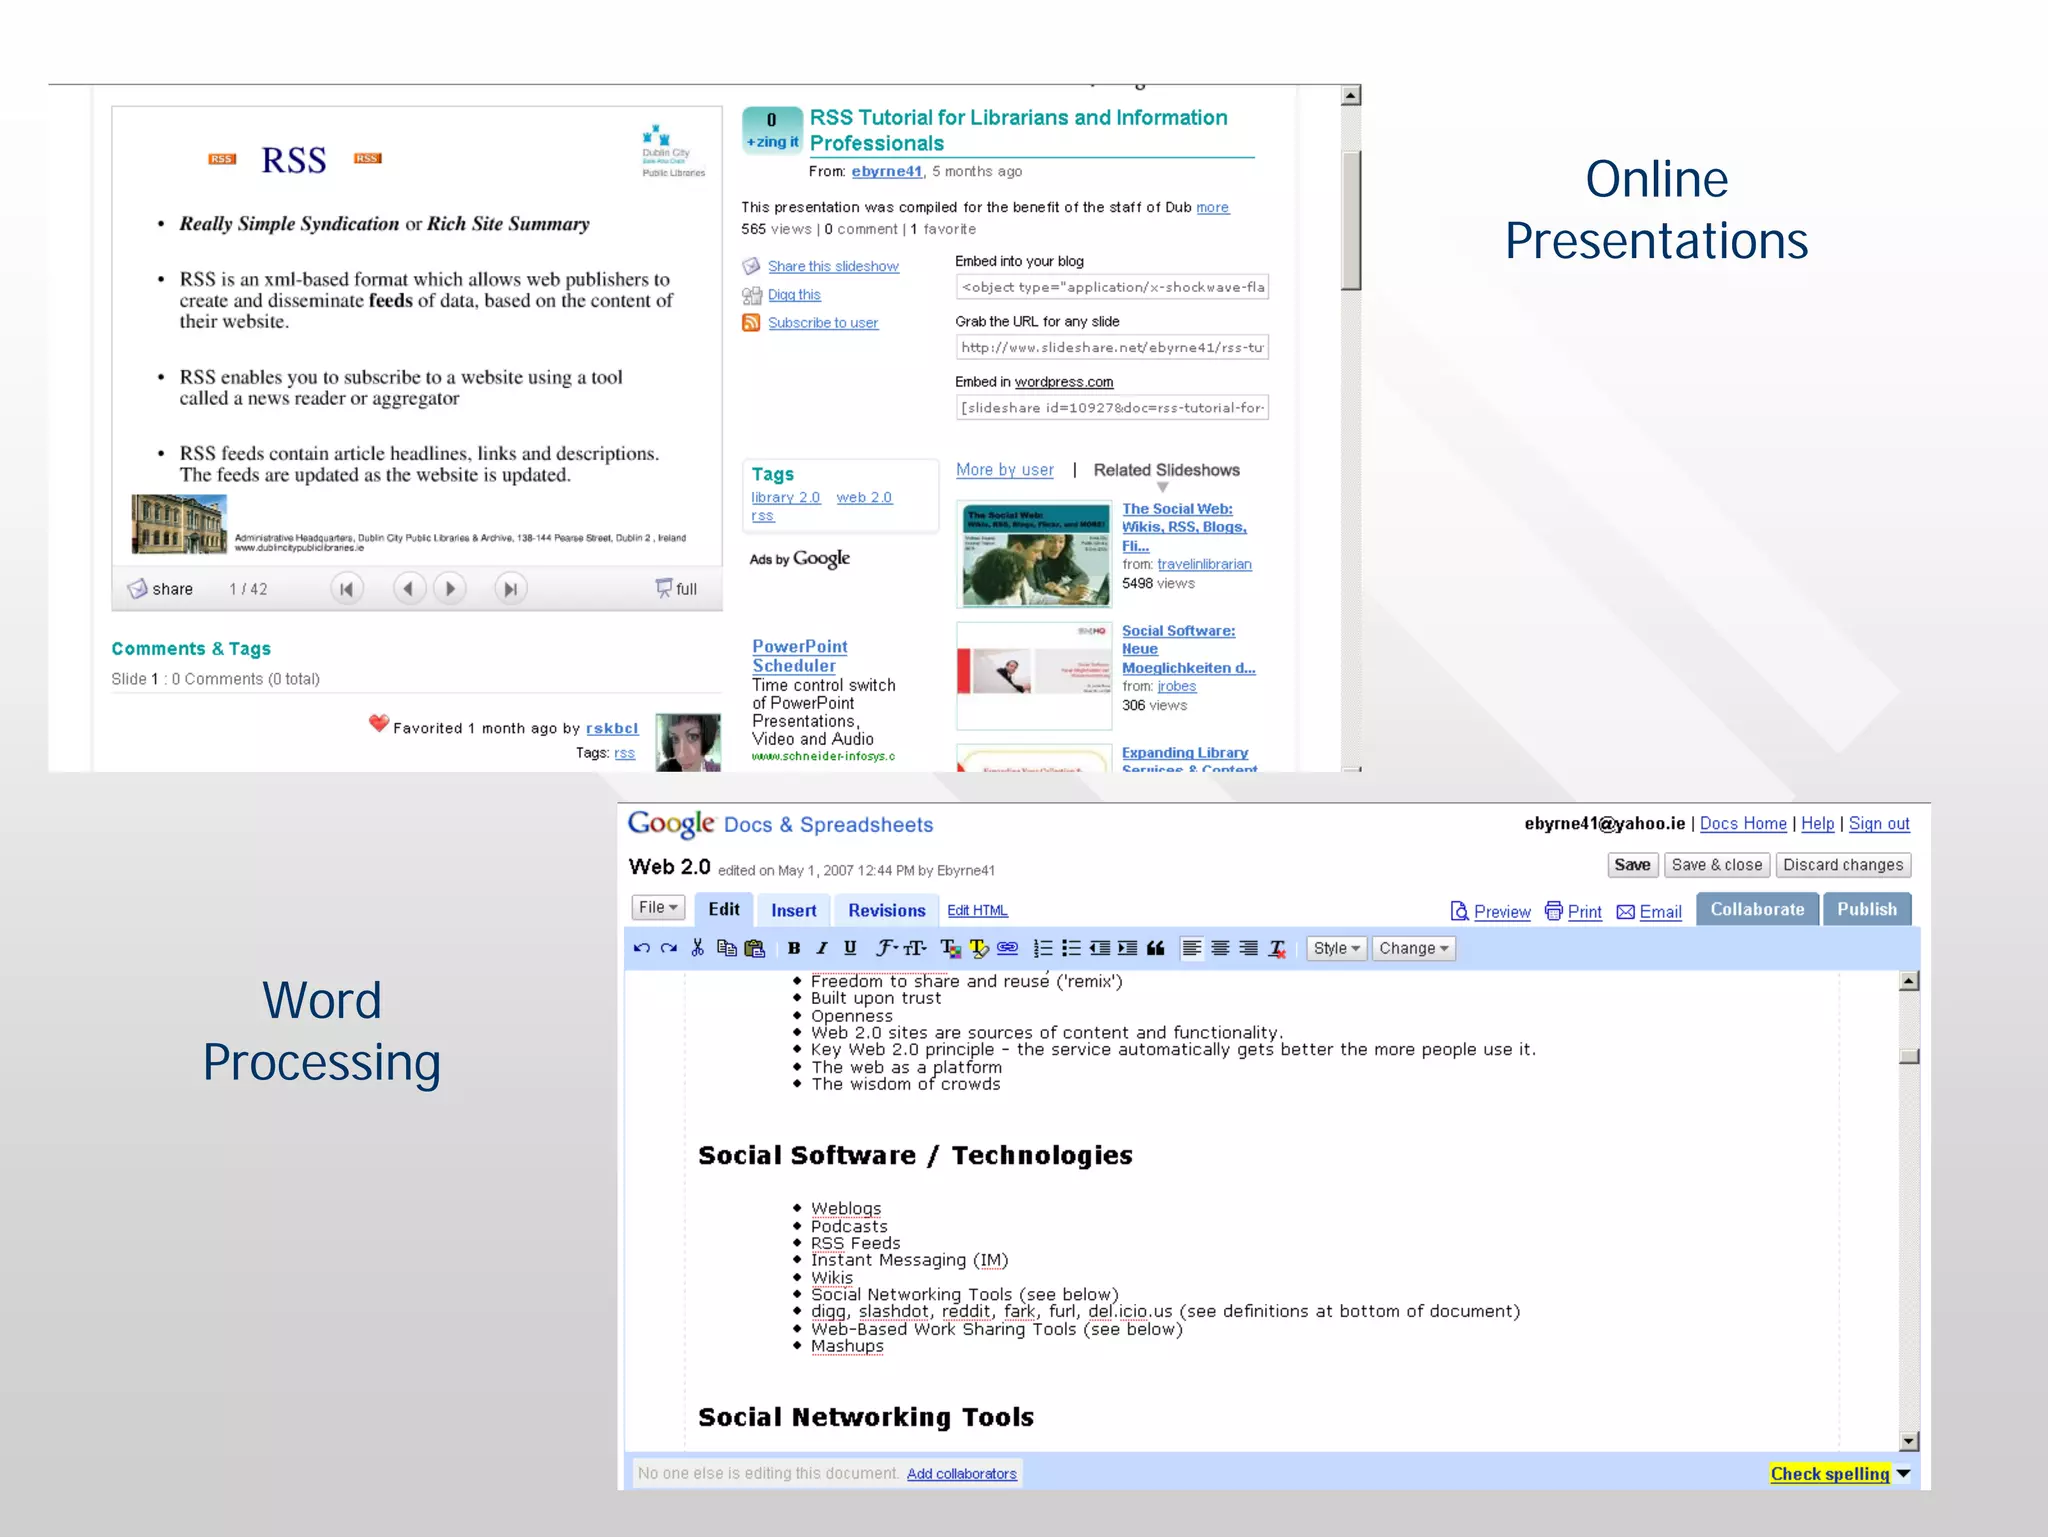Click the undo icon in editor toolbar

coord(641,948)
